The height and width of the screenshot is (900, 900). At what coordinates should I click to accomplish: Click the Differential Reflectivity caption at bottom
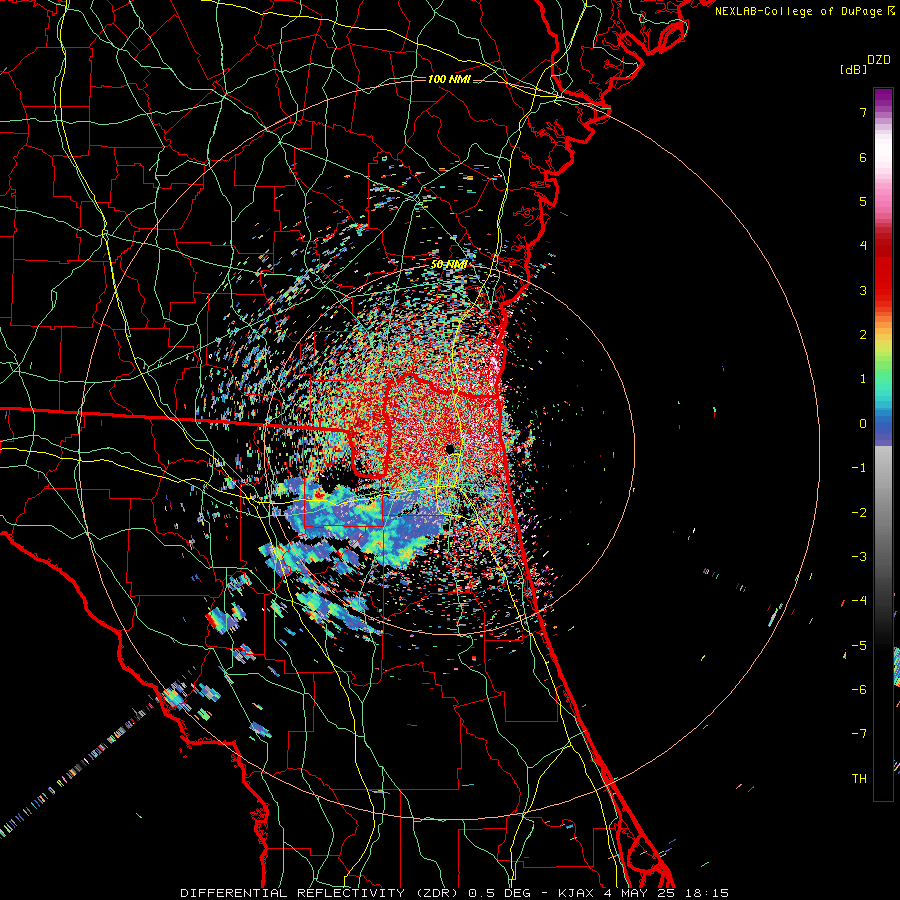[454, 893]
